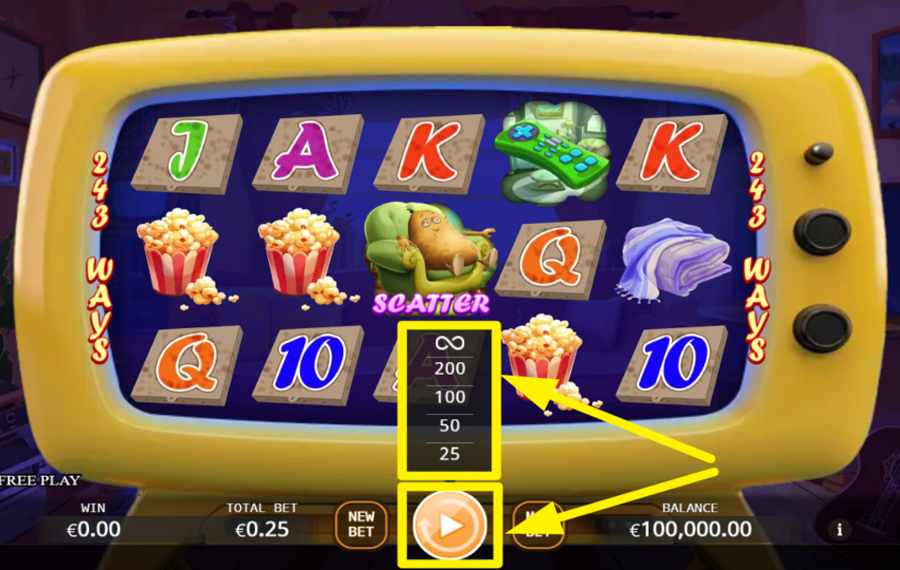Click the total bet amount €0.25

(262, 529)
